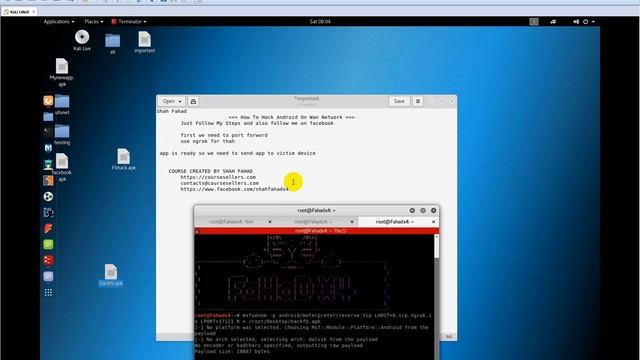Expand the Open button's dropdown arrow in gedit
Screen dimensions: 640x360
pos(180,101)
